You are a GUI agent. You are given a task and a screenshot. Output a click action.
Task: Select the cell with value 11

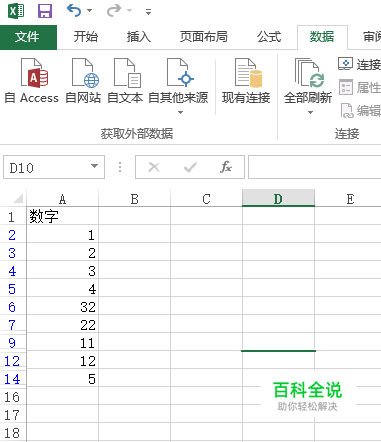pyautogui.click(x=62, y=343)
